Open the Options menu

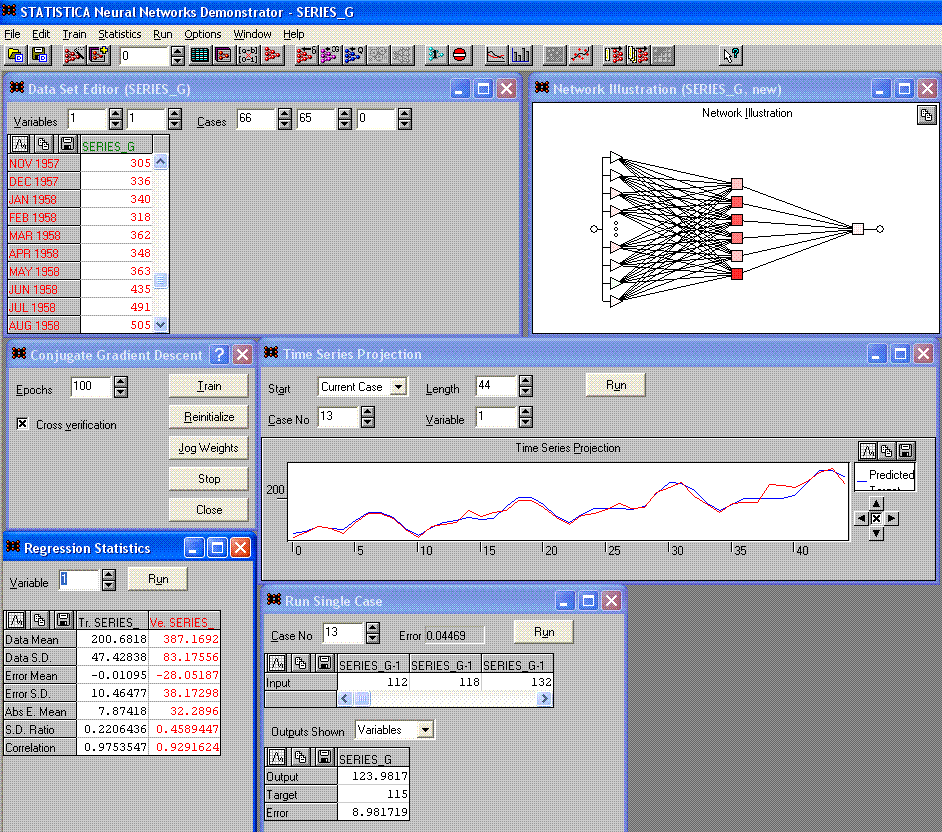pos(202,34)
